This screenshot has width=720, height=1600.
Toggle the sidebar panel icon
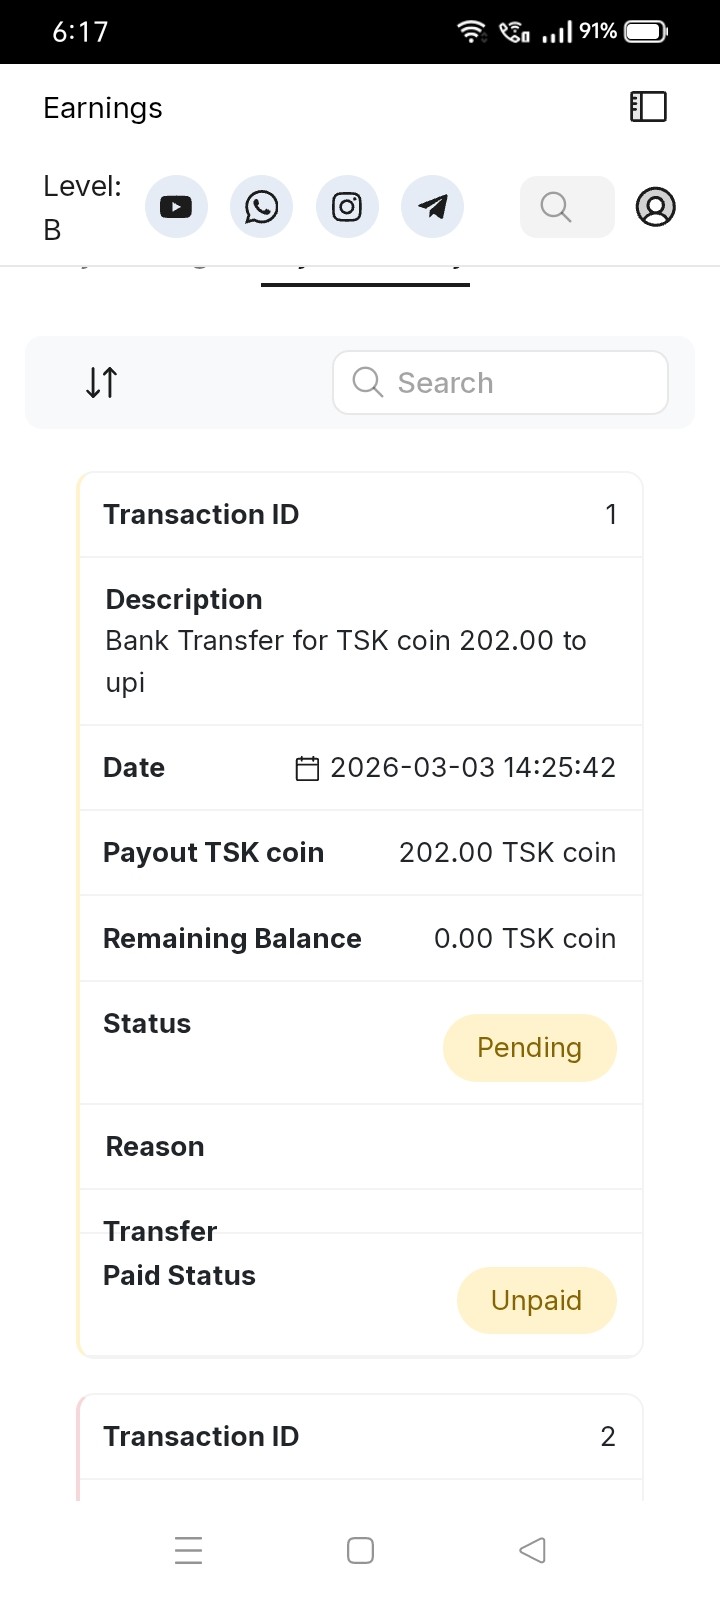(x=648, y=107)
